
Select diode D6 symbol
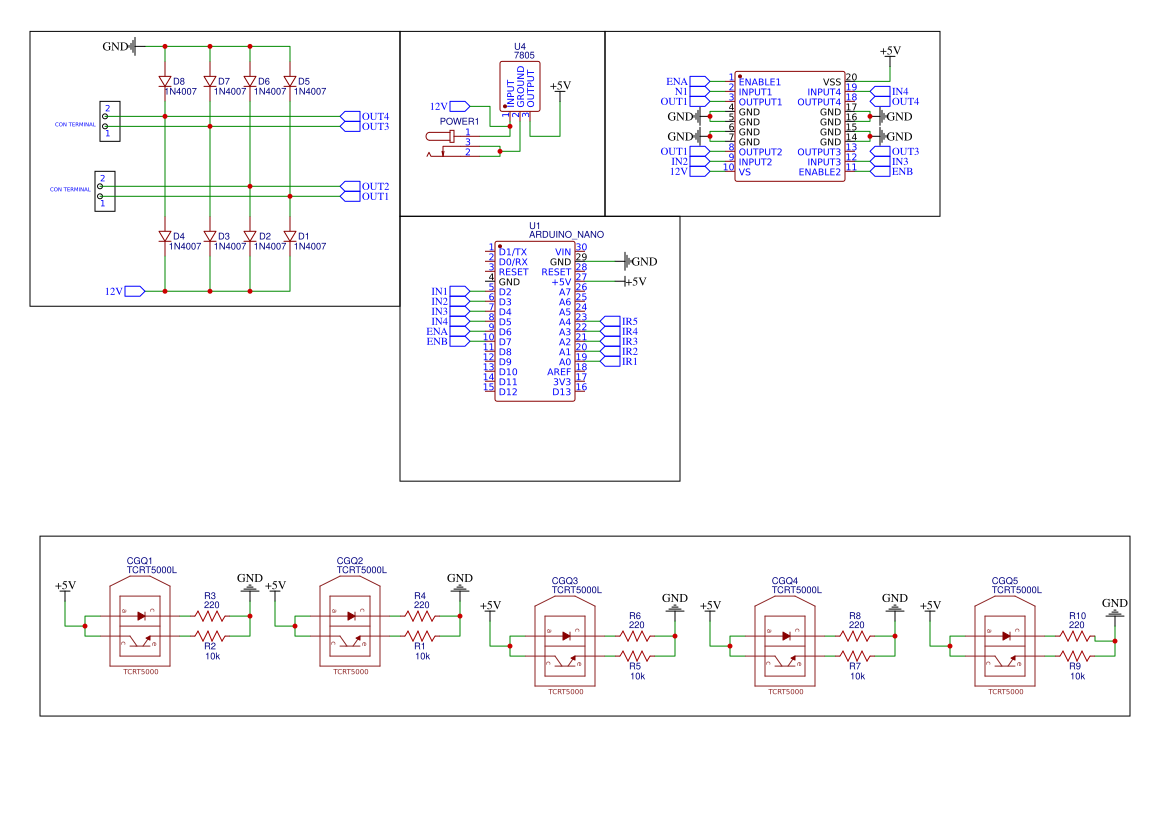(250, 81)
